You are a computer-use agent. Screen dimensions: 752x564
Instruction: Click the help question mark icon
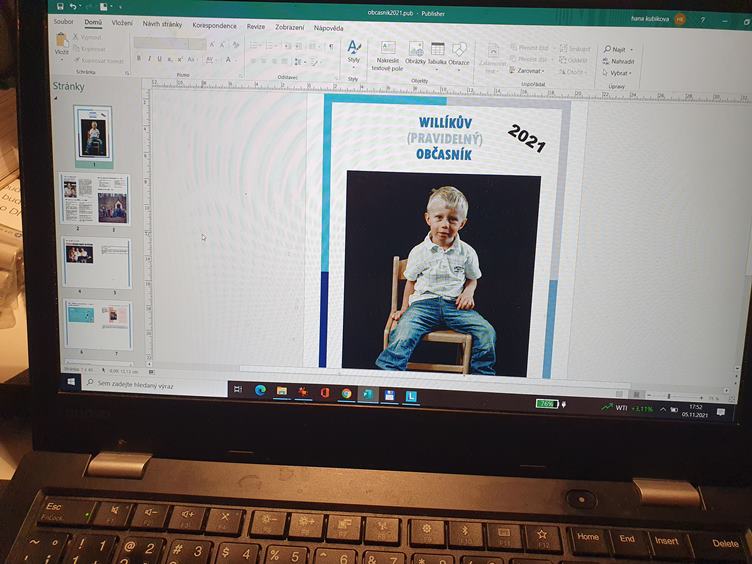703,20
